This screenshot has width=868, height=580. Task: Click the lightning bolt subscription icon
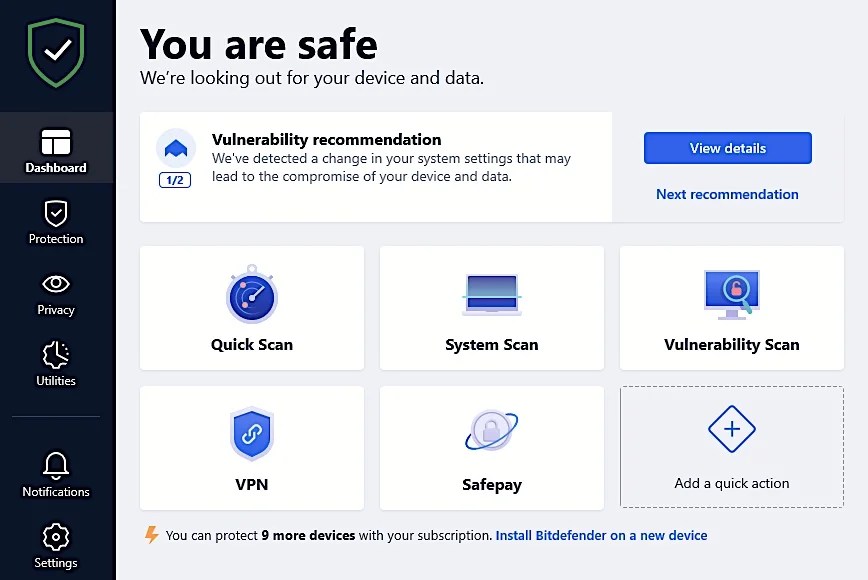tap(152, 535)
